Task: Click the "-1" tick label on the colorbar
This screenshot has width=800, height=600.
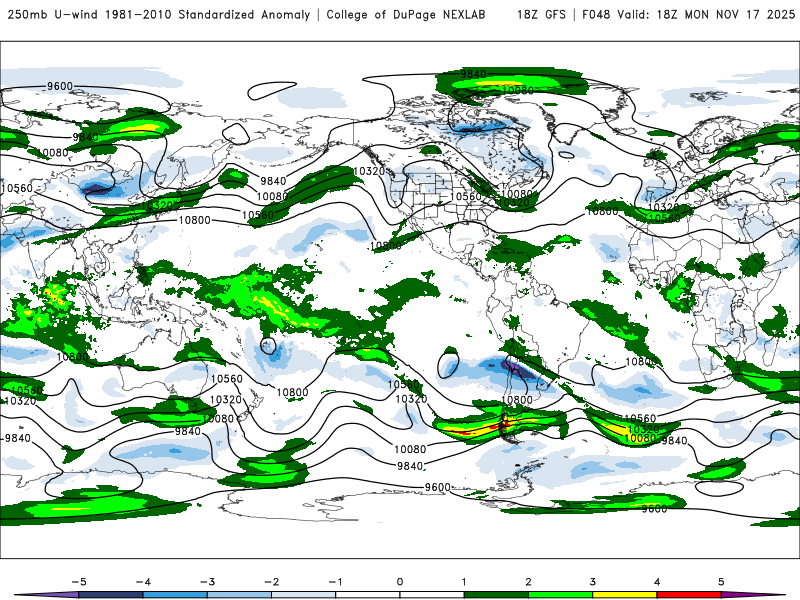Action: click(x=335, y=582)
